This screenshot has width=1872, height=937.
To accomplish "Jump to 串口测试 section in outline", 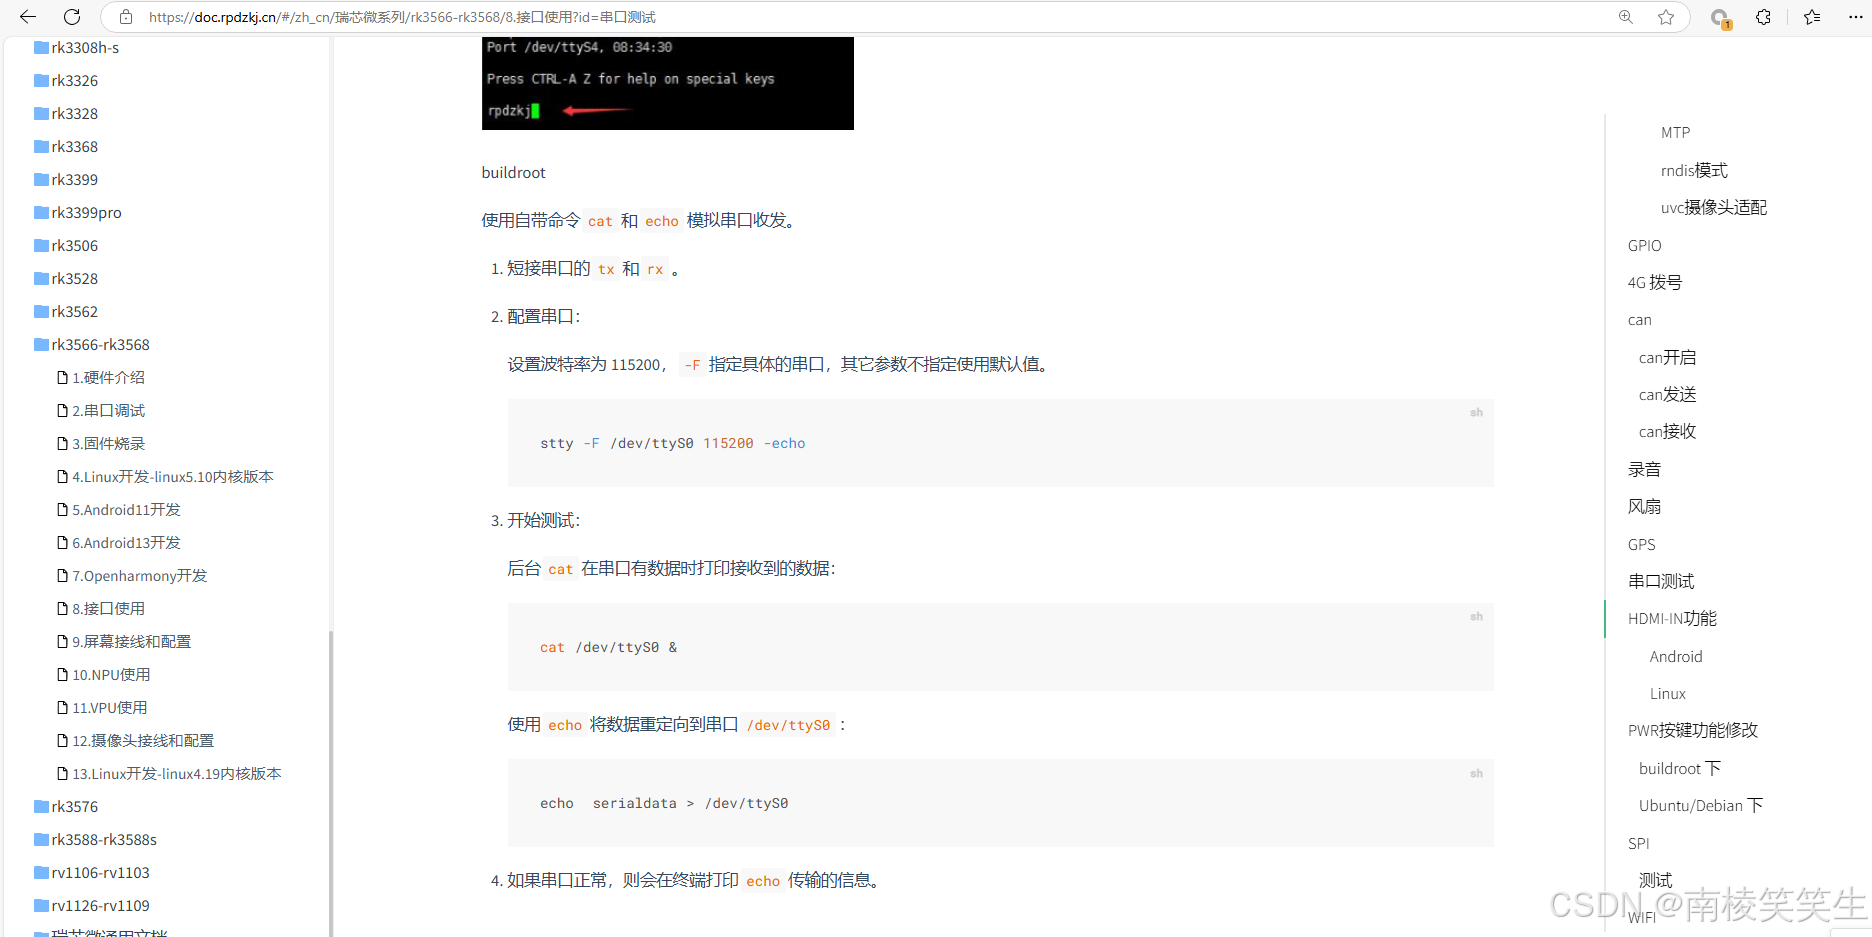I will point(1661,581).
